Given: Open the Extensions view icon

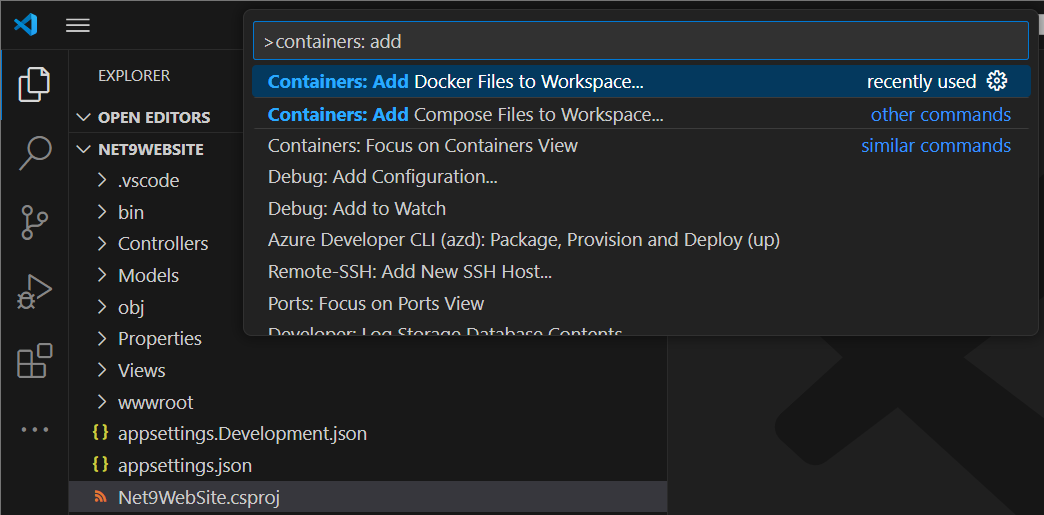Looking at the screenshot, I should tap(34, 361).
